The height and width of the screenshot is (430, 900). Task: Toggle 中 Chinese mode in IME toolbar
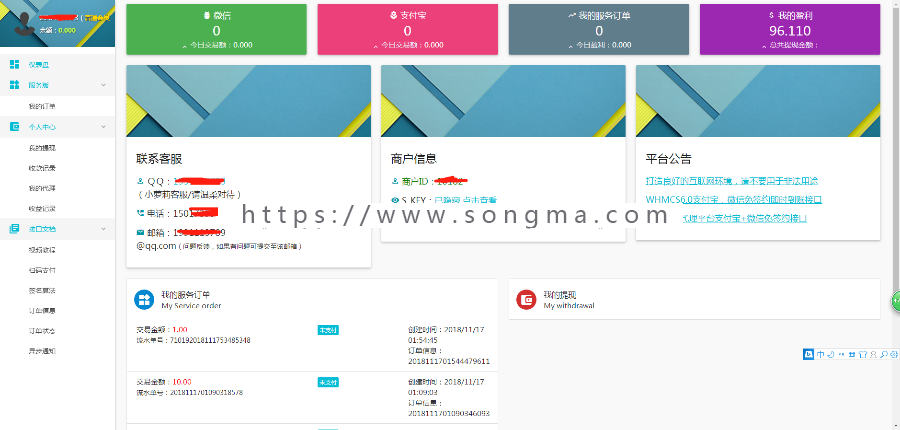[x=821, y=354]
